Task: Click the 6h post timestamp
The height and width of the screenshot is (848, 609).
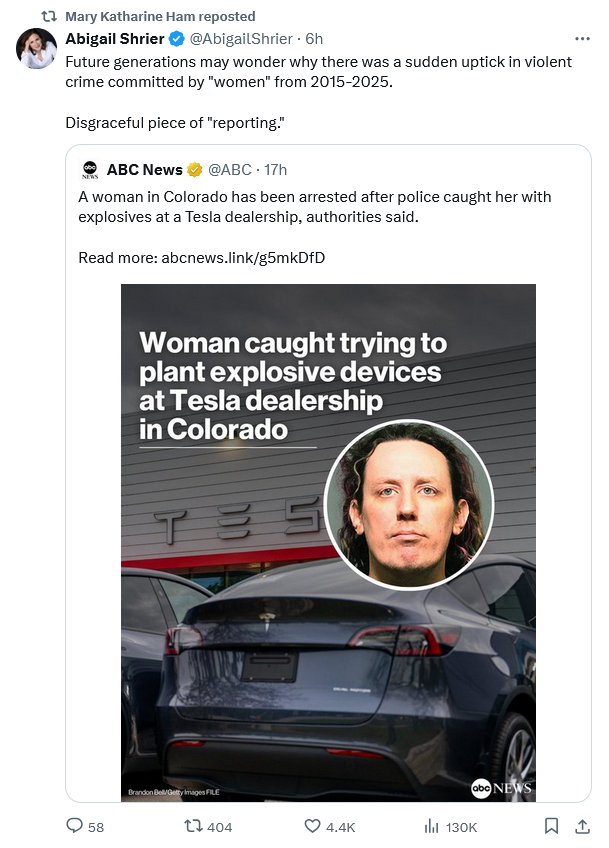Action: click(x=314, y=39)
